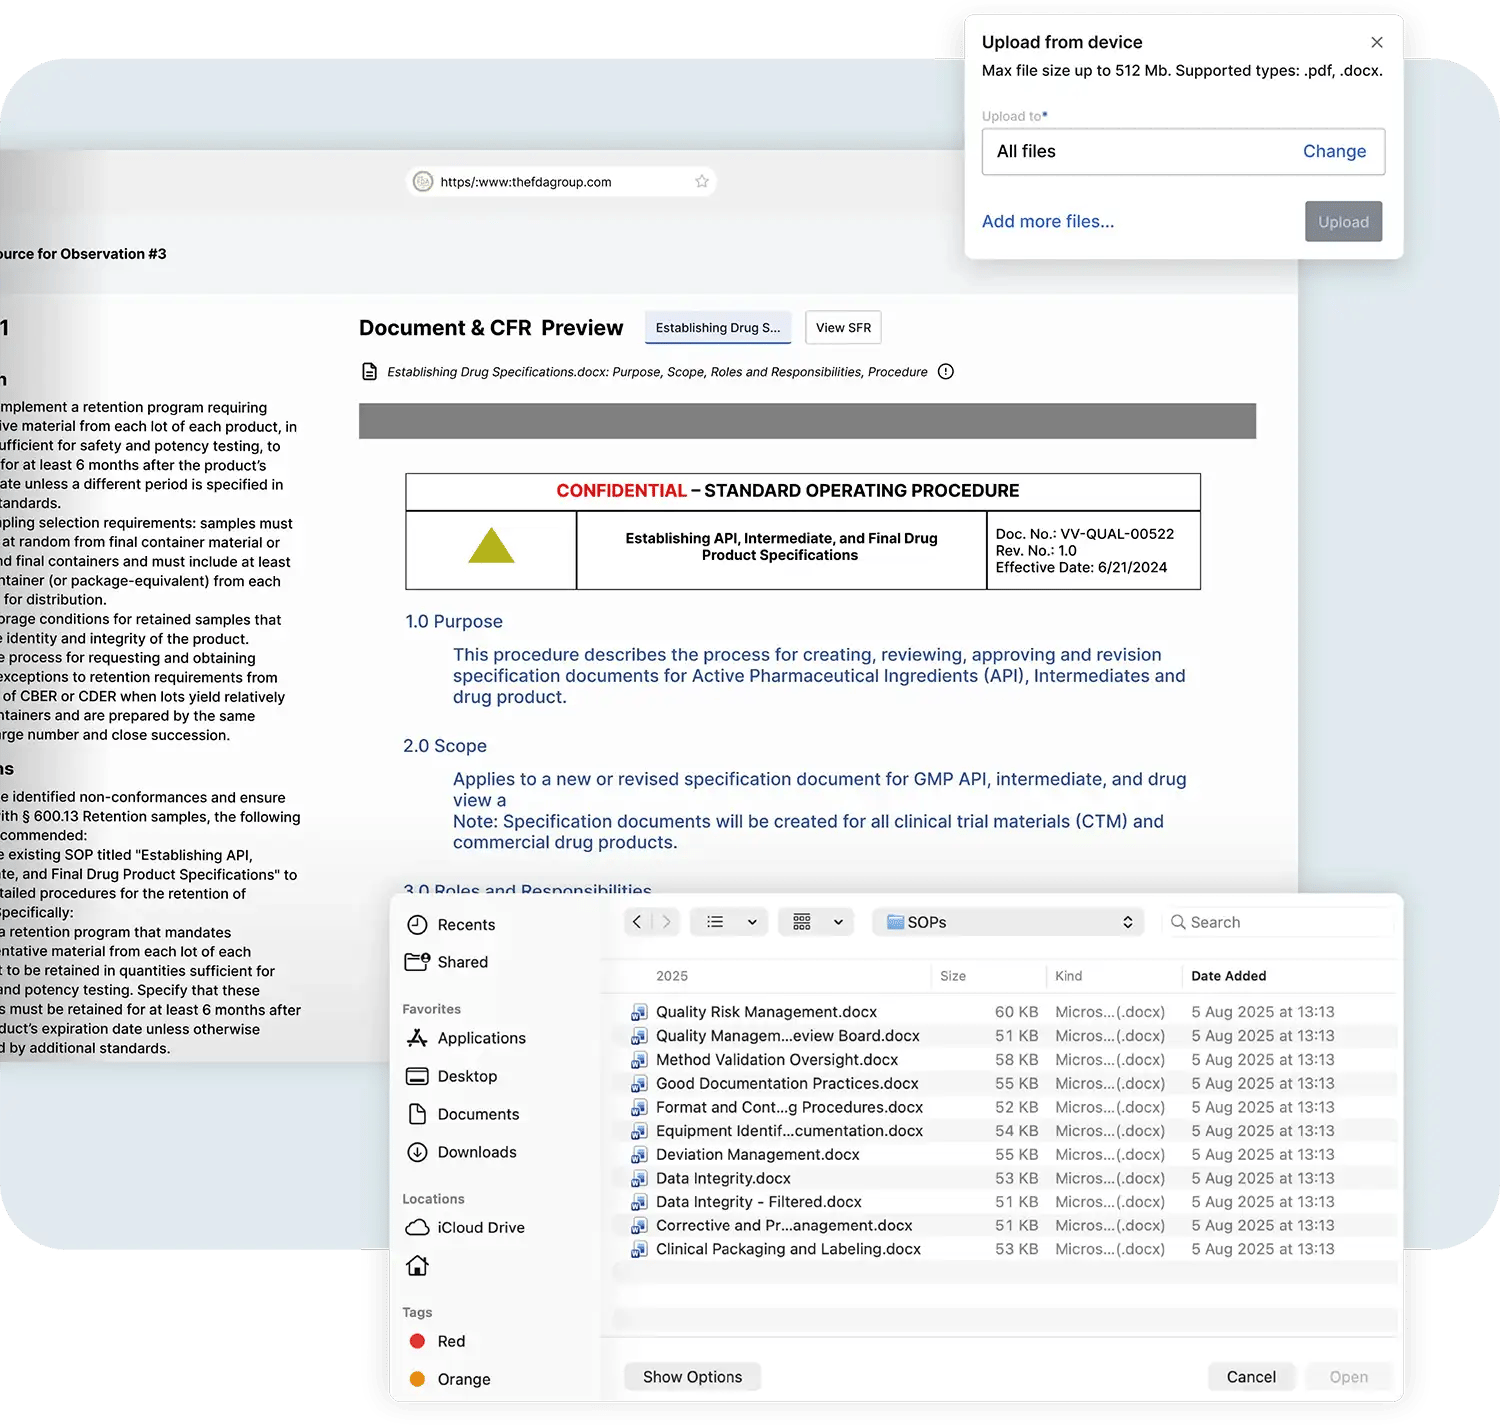Select the Data Integrity.docx file
Screen dimensions: 1500x1425
click(723, 1178)
